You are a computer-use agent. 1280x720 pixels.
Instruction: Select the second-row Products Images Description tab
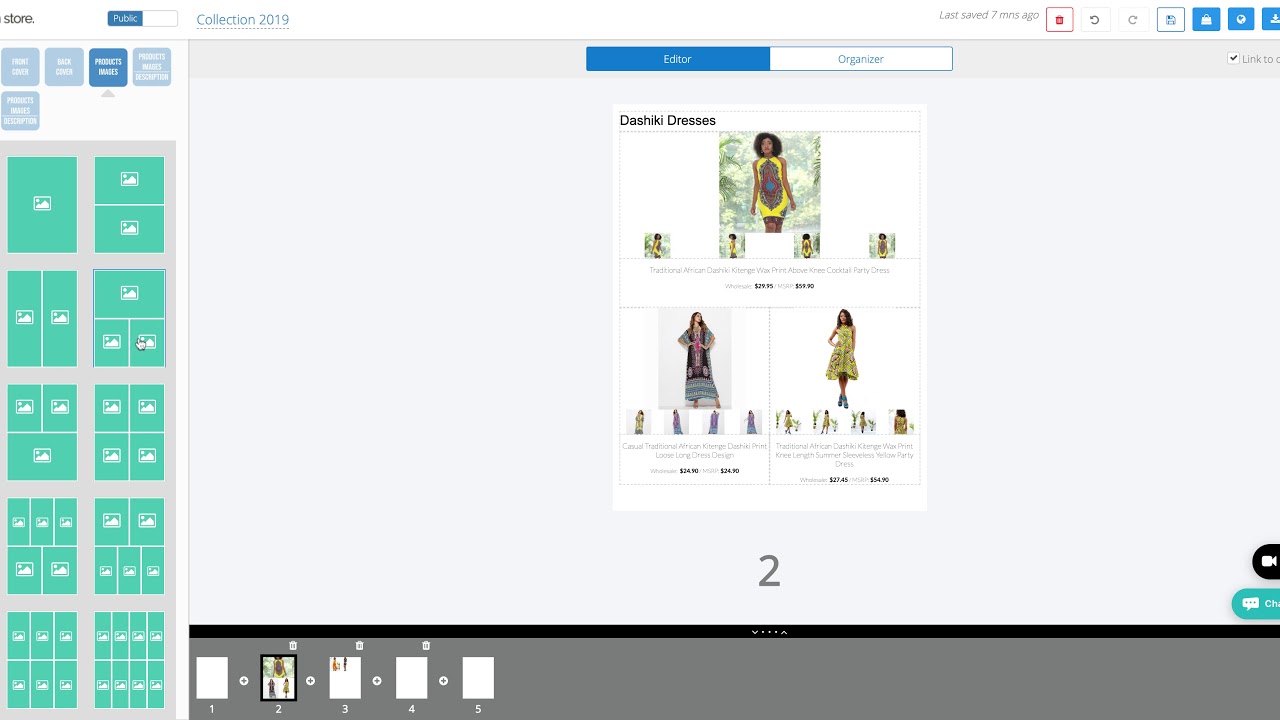pyautogui.click(x=20, y=111)
